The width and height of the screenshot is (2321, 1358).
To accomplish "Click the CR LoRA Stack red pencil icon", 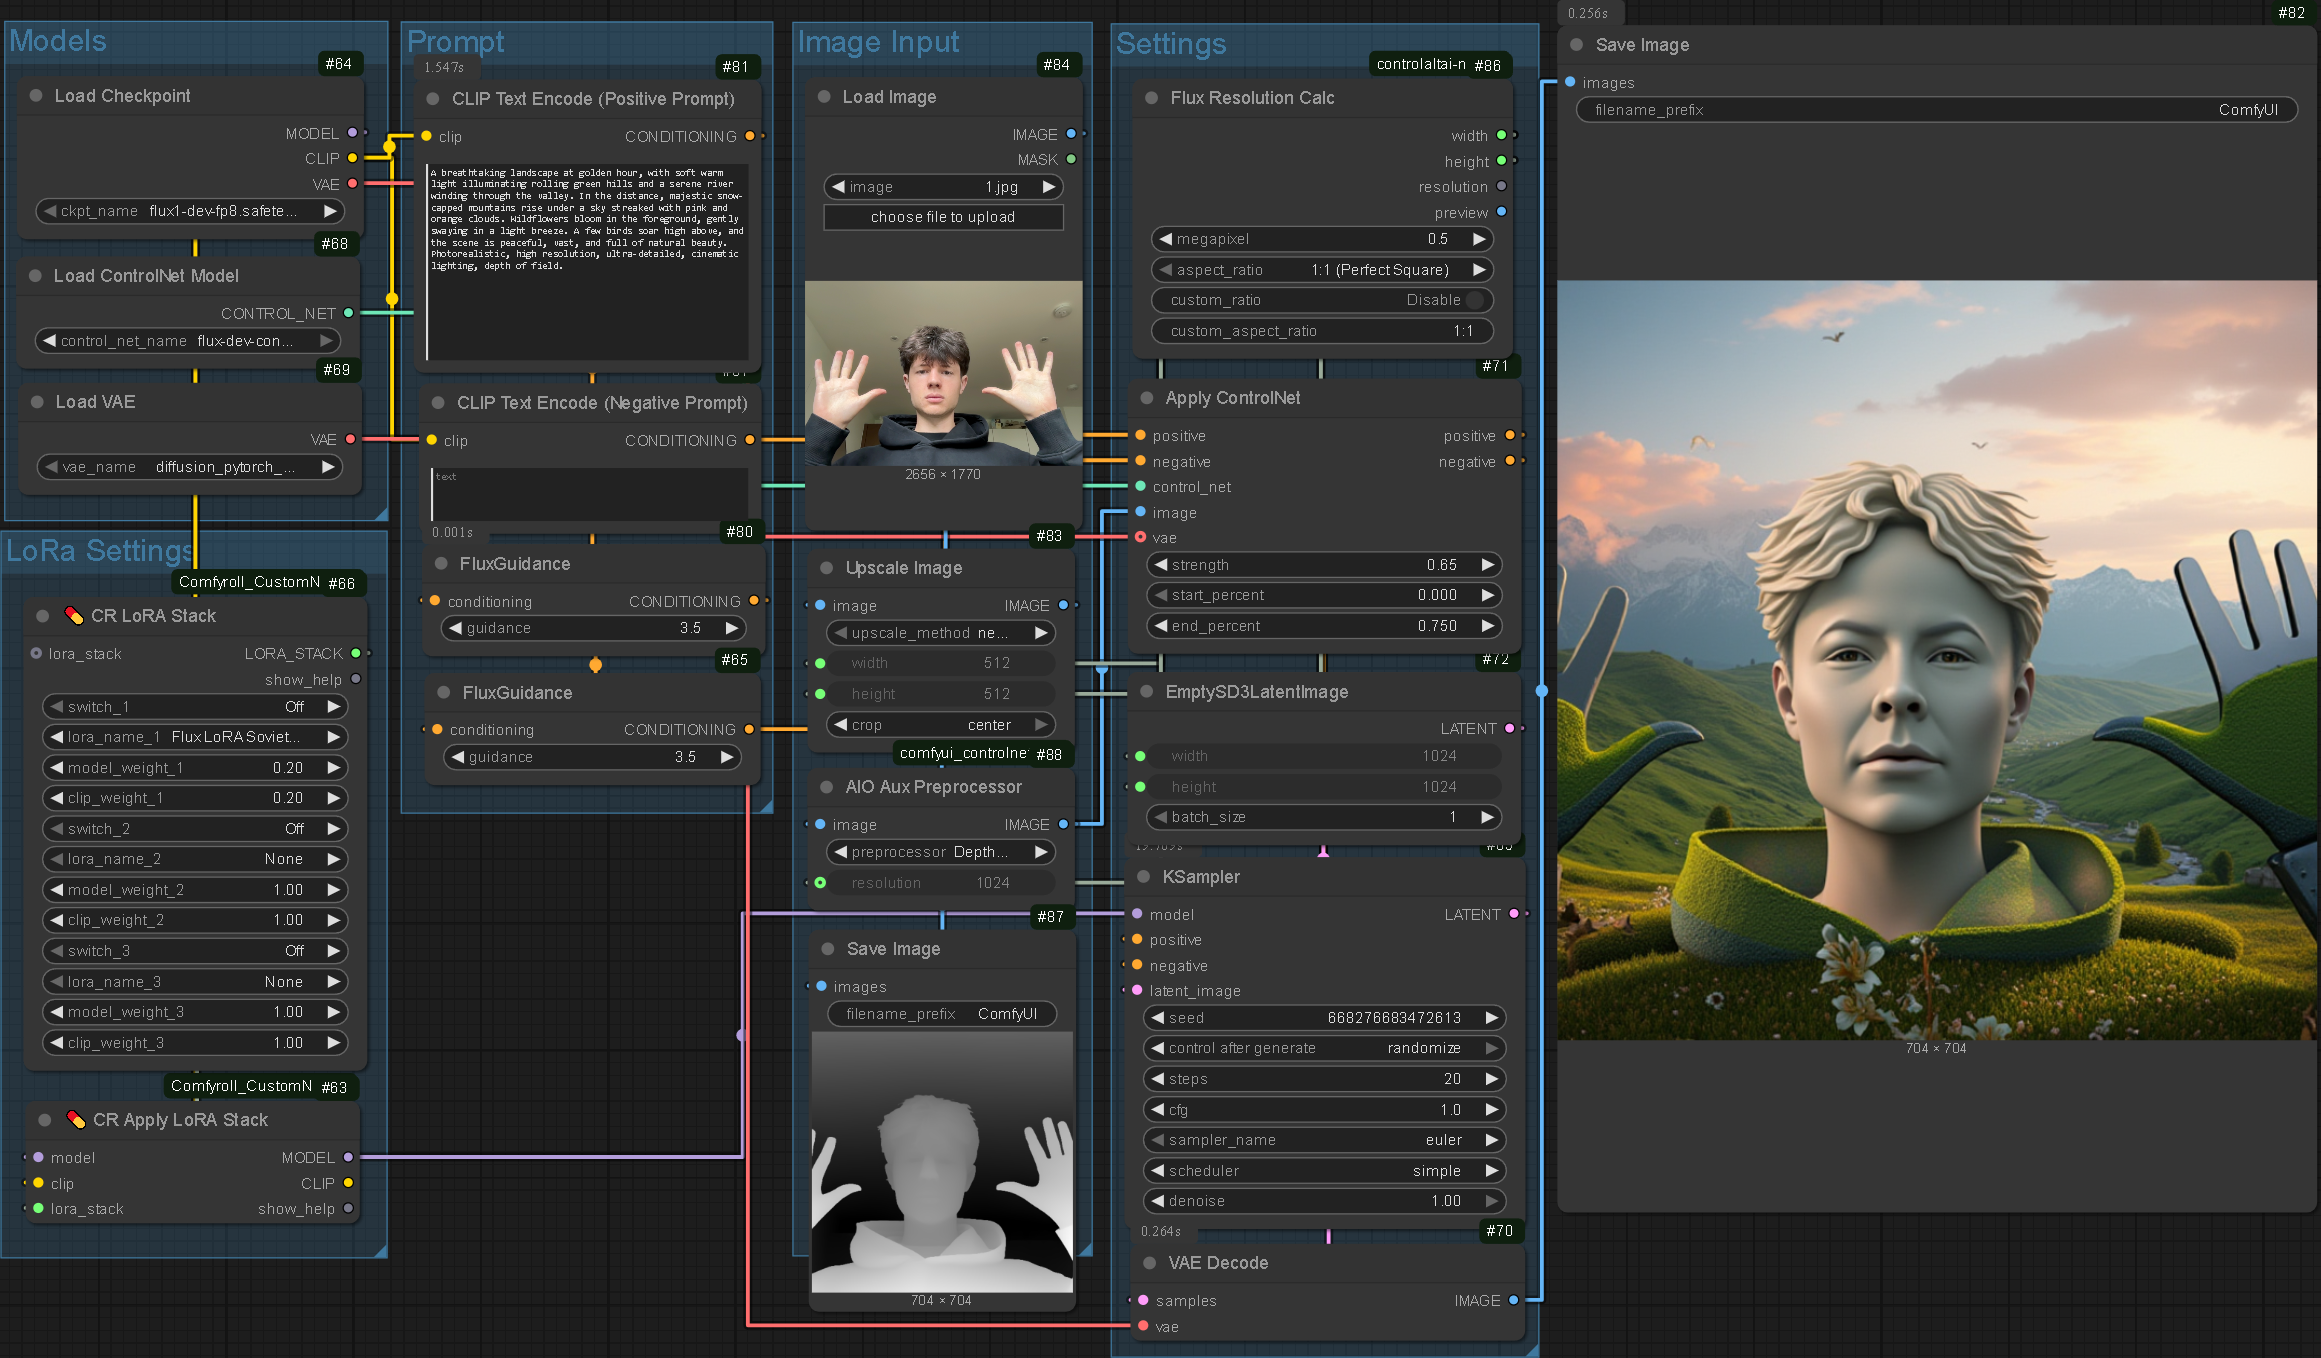I will pyautogui.click(x=74, y=616).
